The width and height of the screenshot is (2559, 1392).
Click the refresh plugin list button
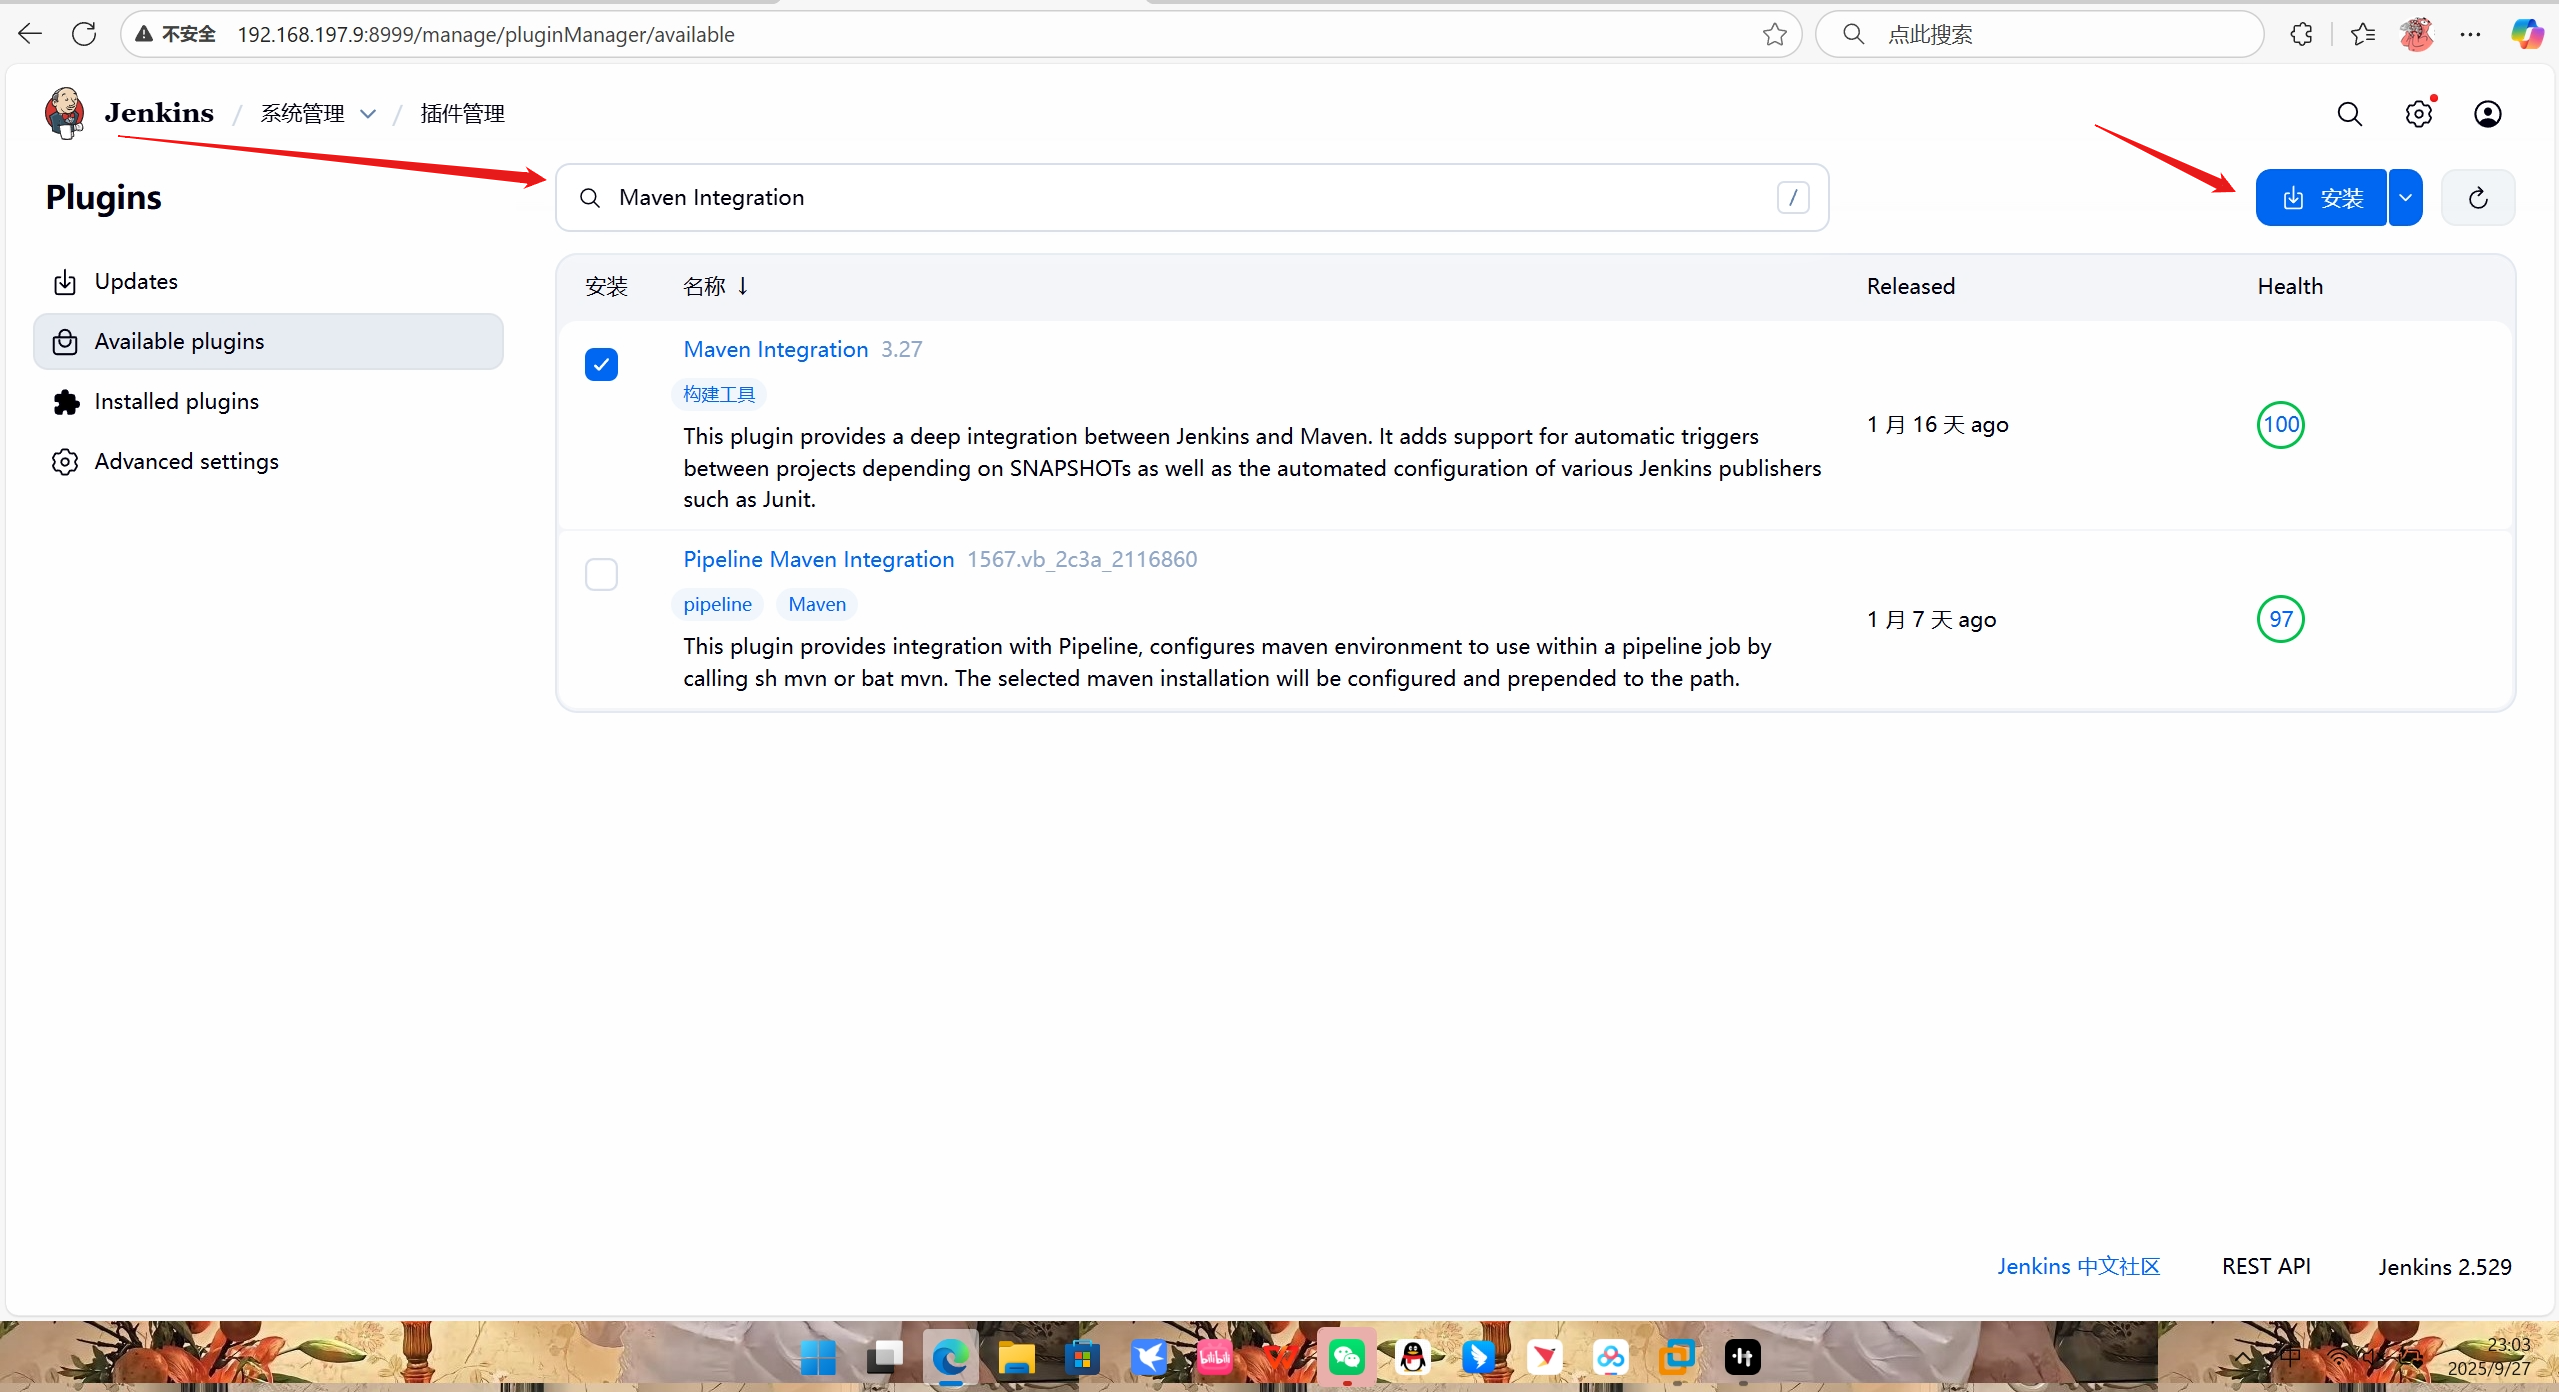click(2478, 198)
